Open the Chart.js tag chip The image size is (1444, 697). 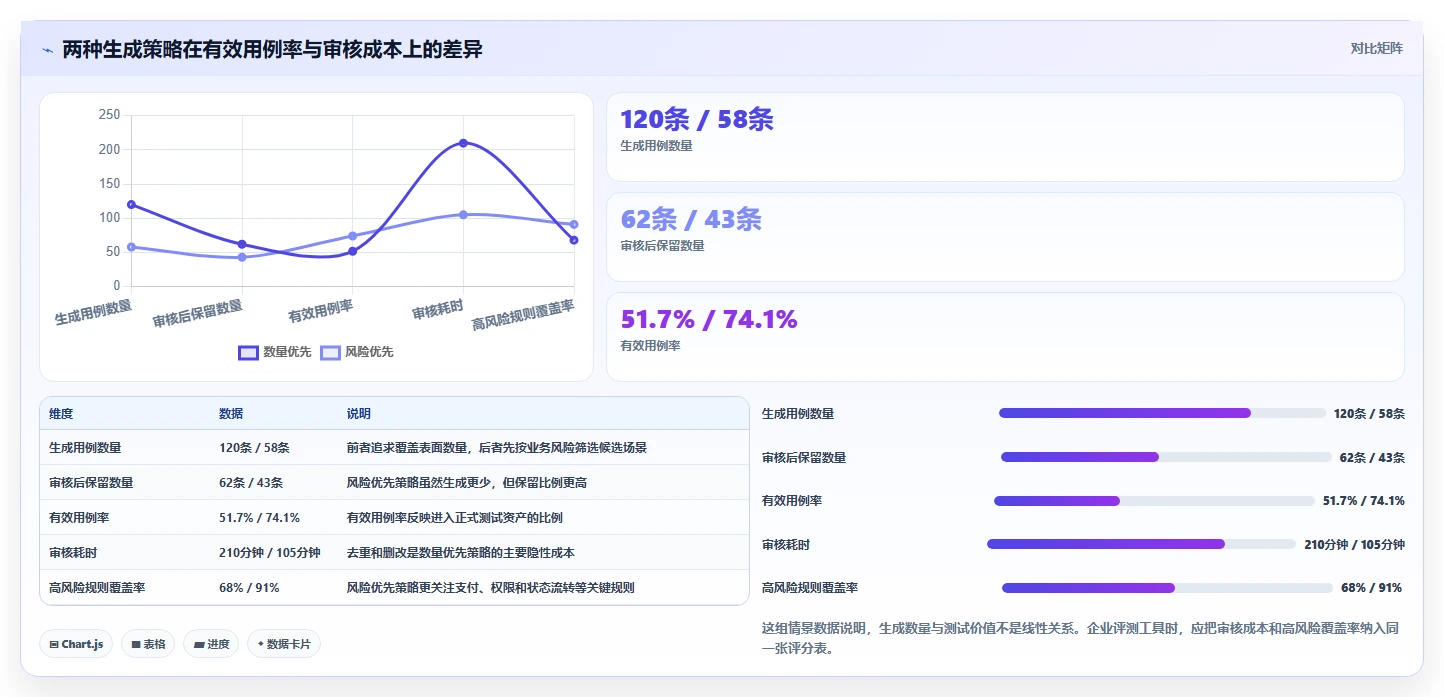coord(76,644)
